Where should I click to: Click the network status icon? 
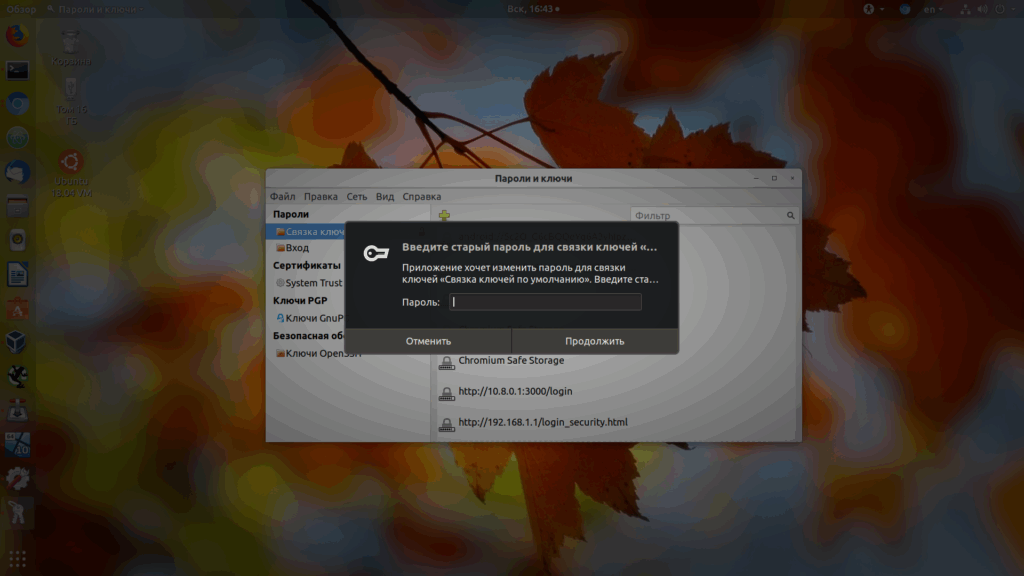point(965,9)
